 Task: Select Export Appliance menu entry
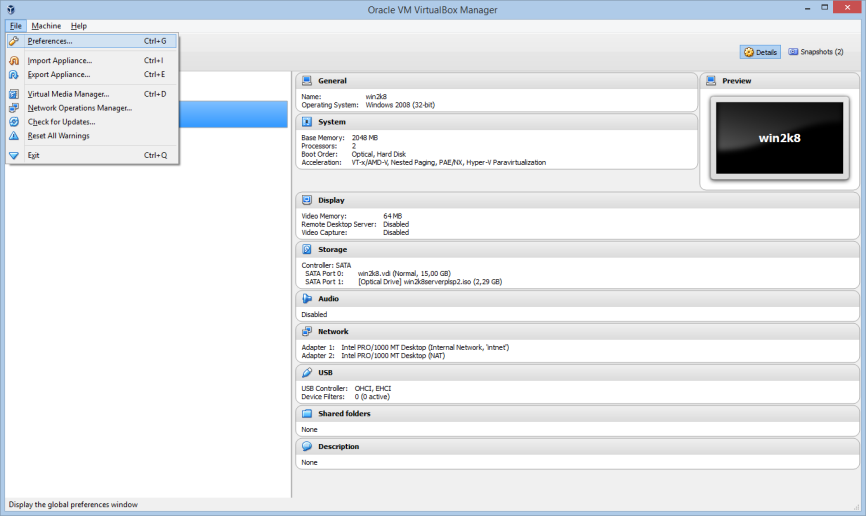point(92,74)
